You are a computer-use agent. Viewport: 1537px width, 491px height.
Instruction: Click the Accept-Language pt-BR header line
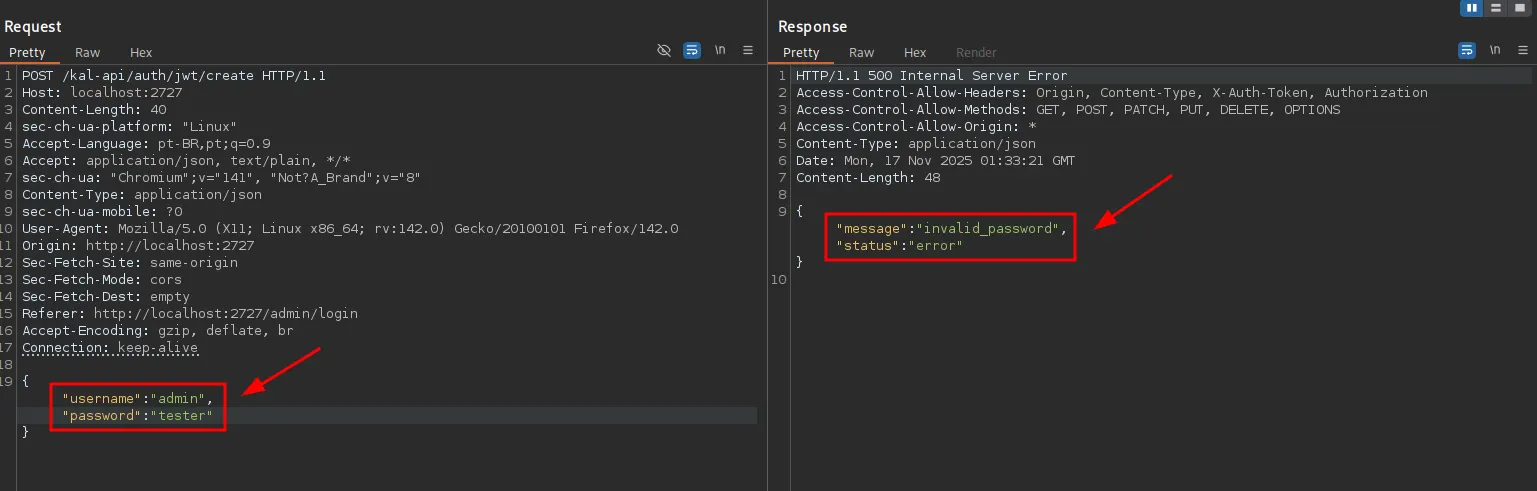(x=146, y=144)
